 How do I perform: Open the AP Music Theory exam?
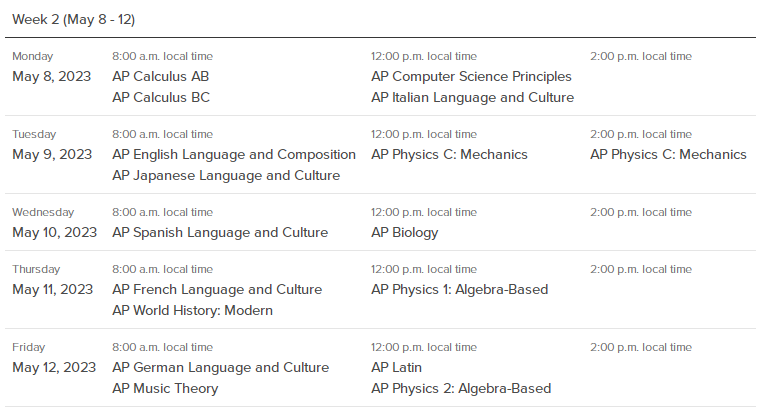165,388
